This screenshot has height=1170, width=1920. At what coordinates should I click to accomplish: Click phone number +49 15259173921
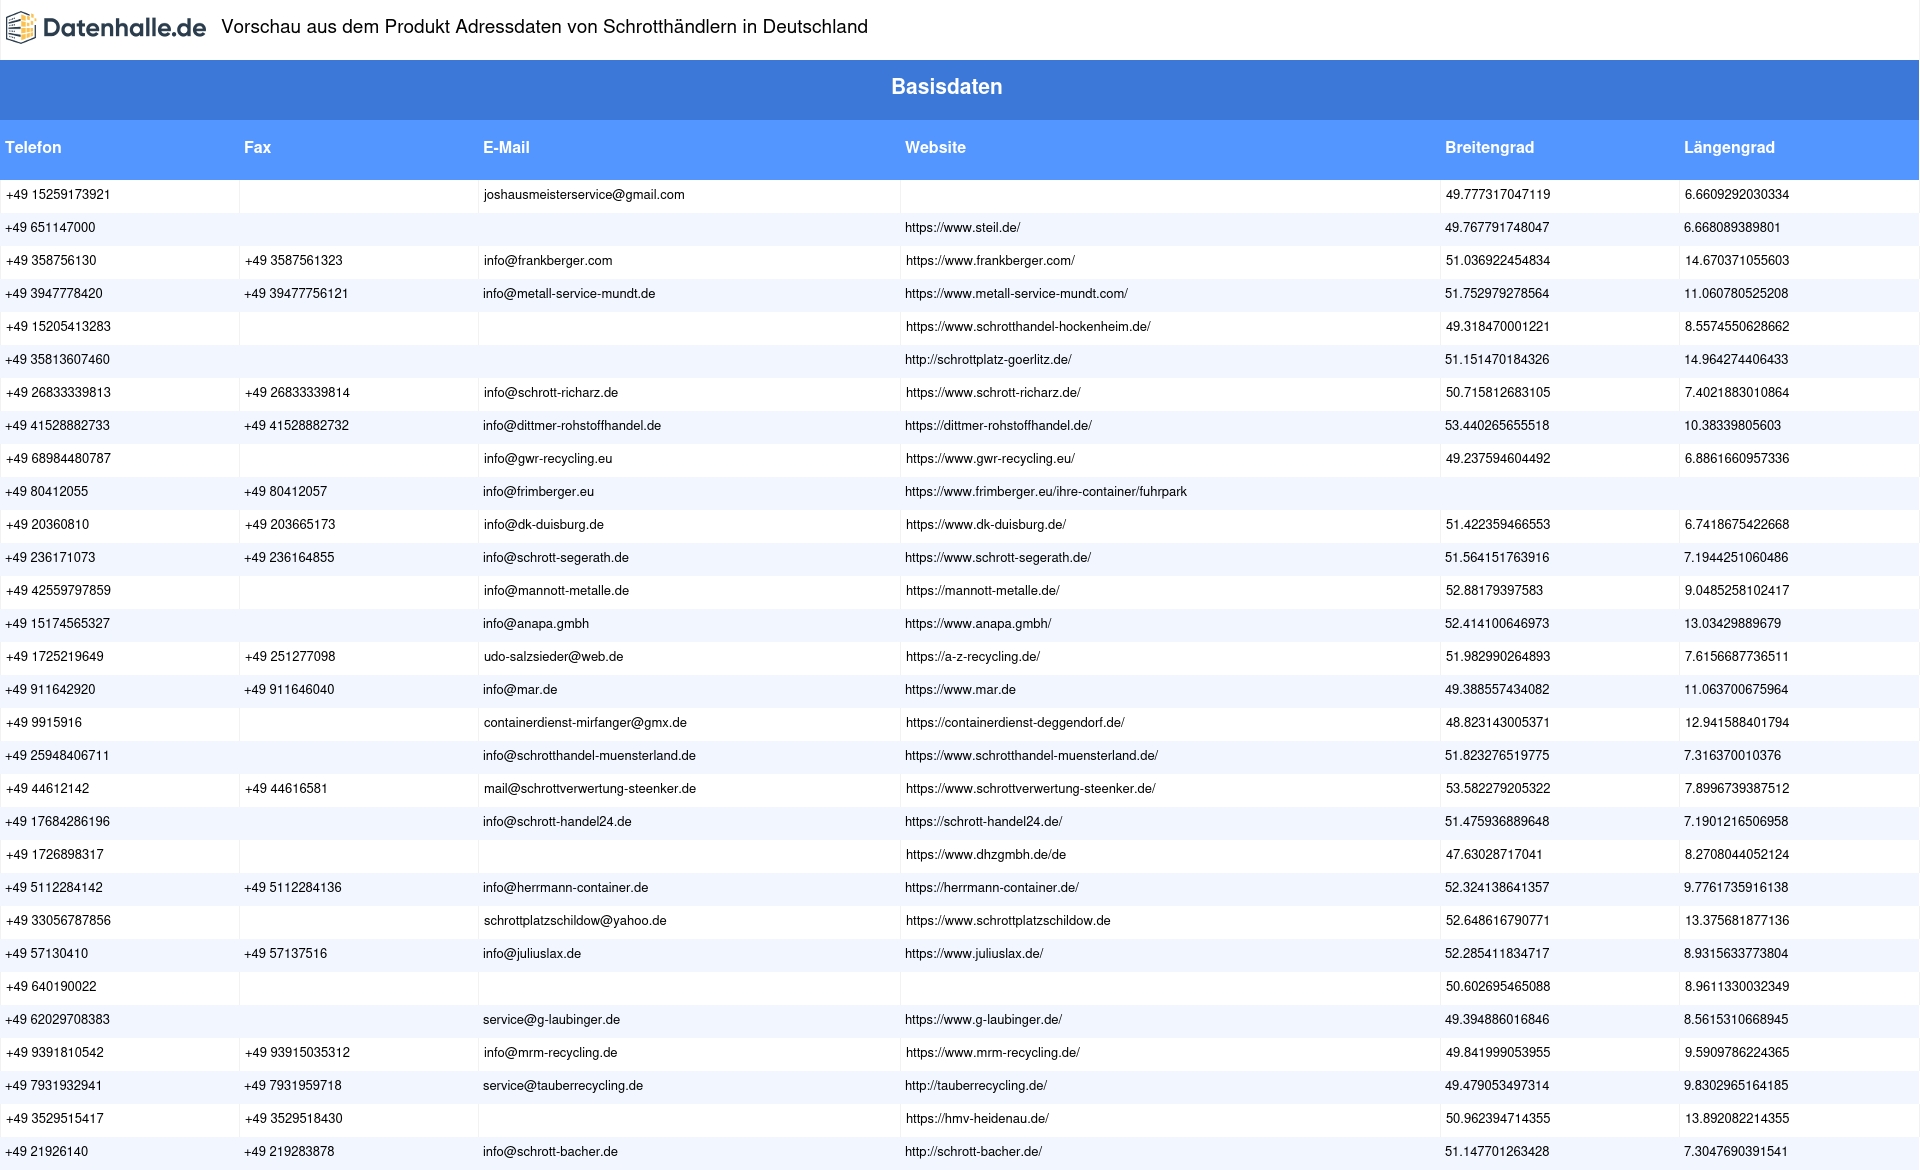[x=58, y=195]
